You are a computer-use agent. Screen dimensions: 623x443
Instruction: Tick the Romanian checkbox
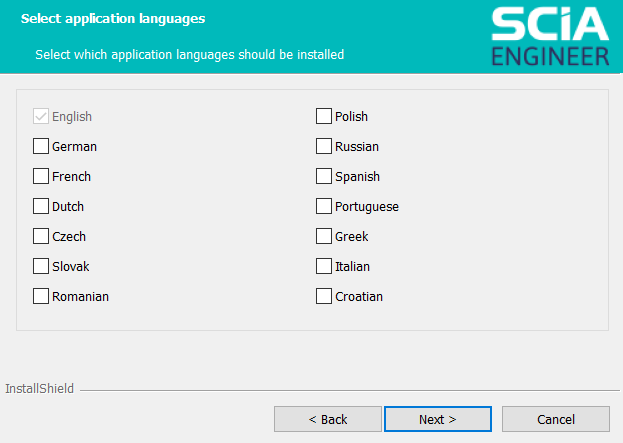click(41, 296)
